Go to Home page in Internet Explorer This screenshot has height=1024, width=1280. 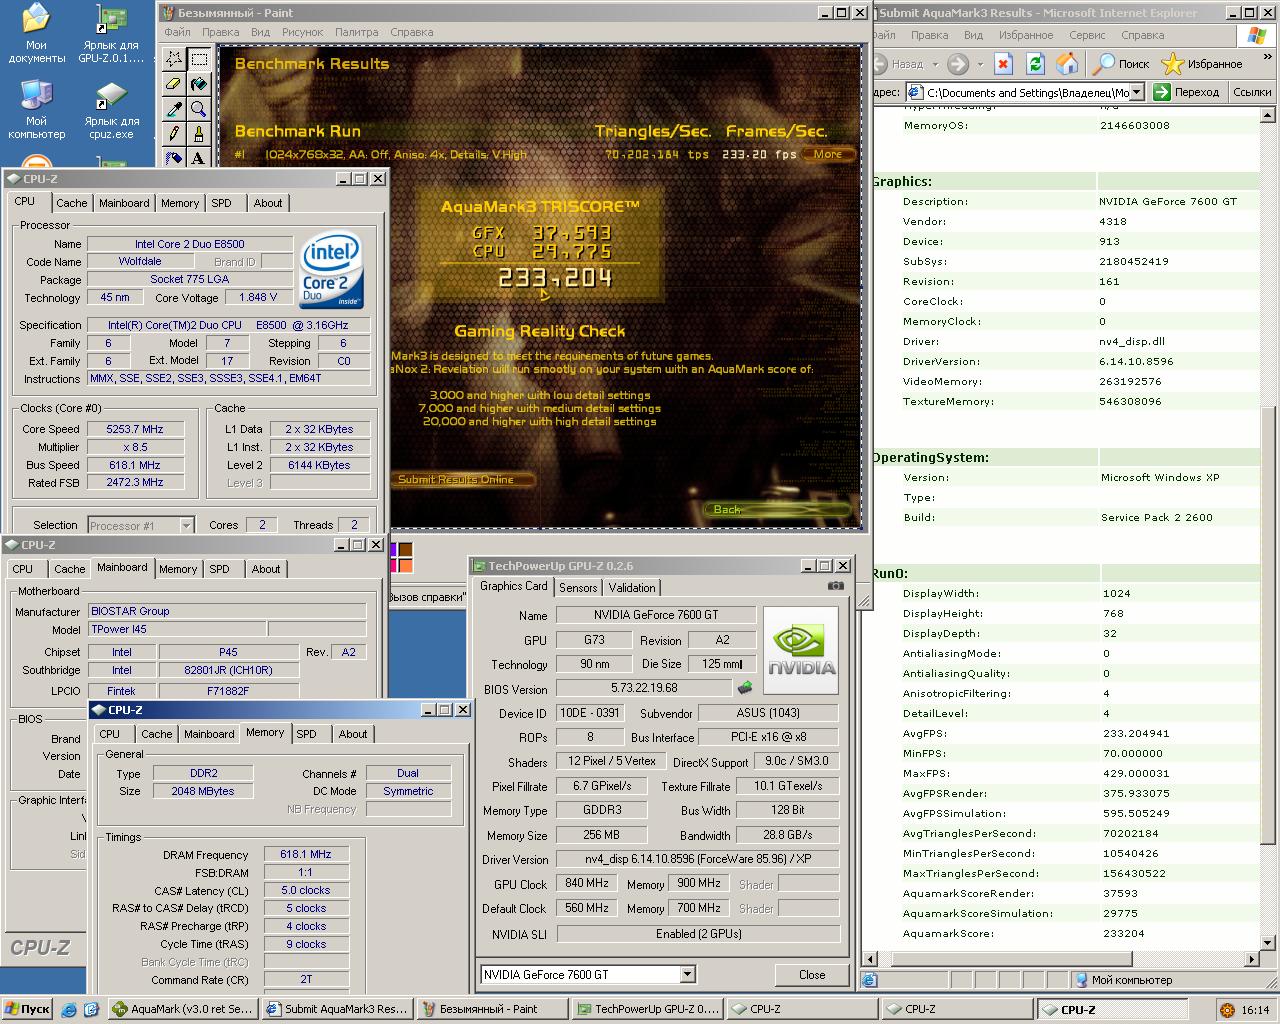tap(1067, 64)
